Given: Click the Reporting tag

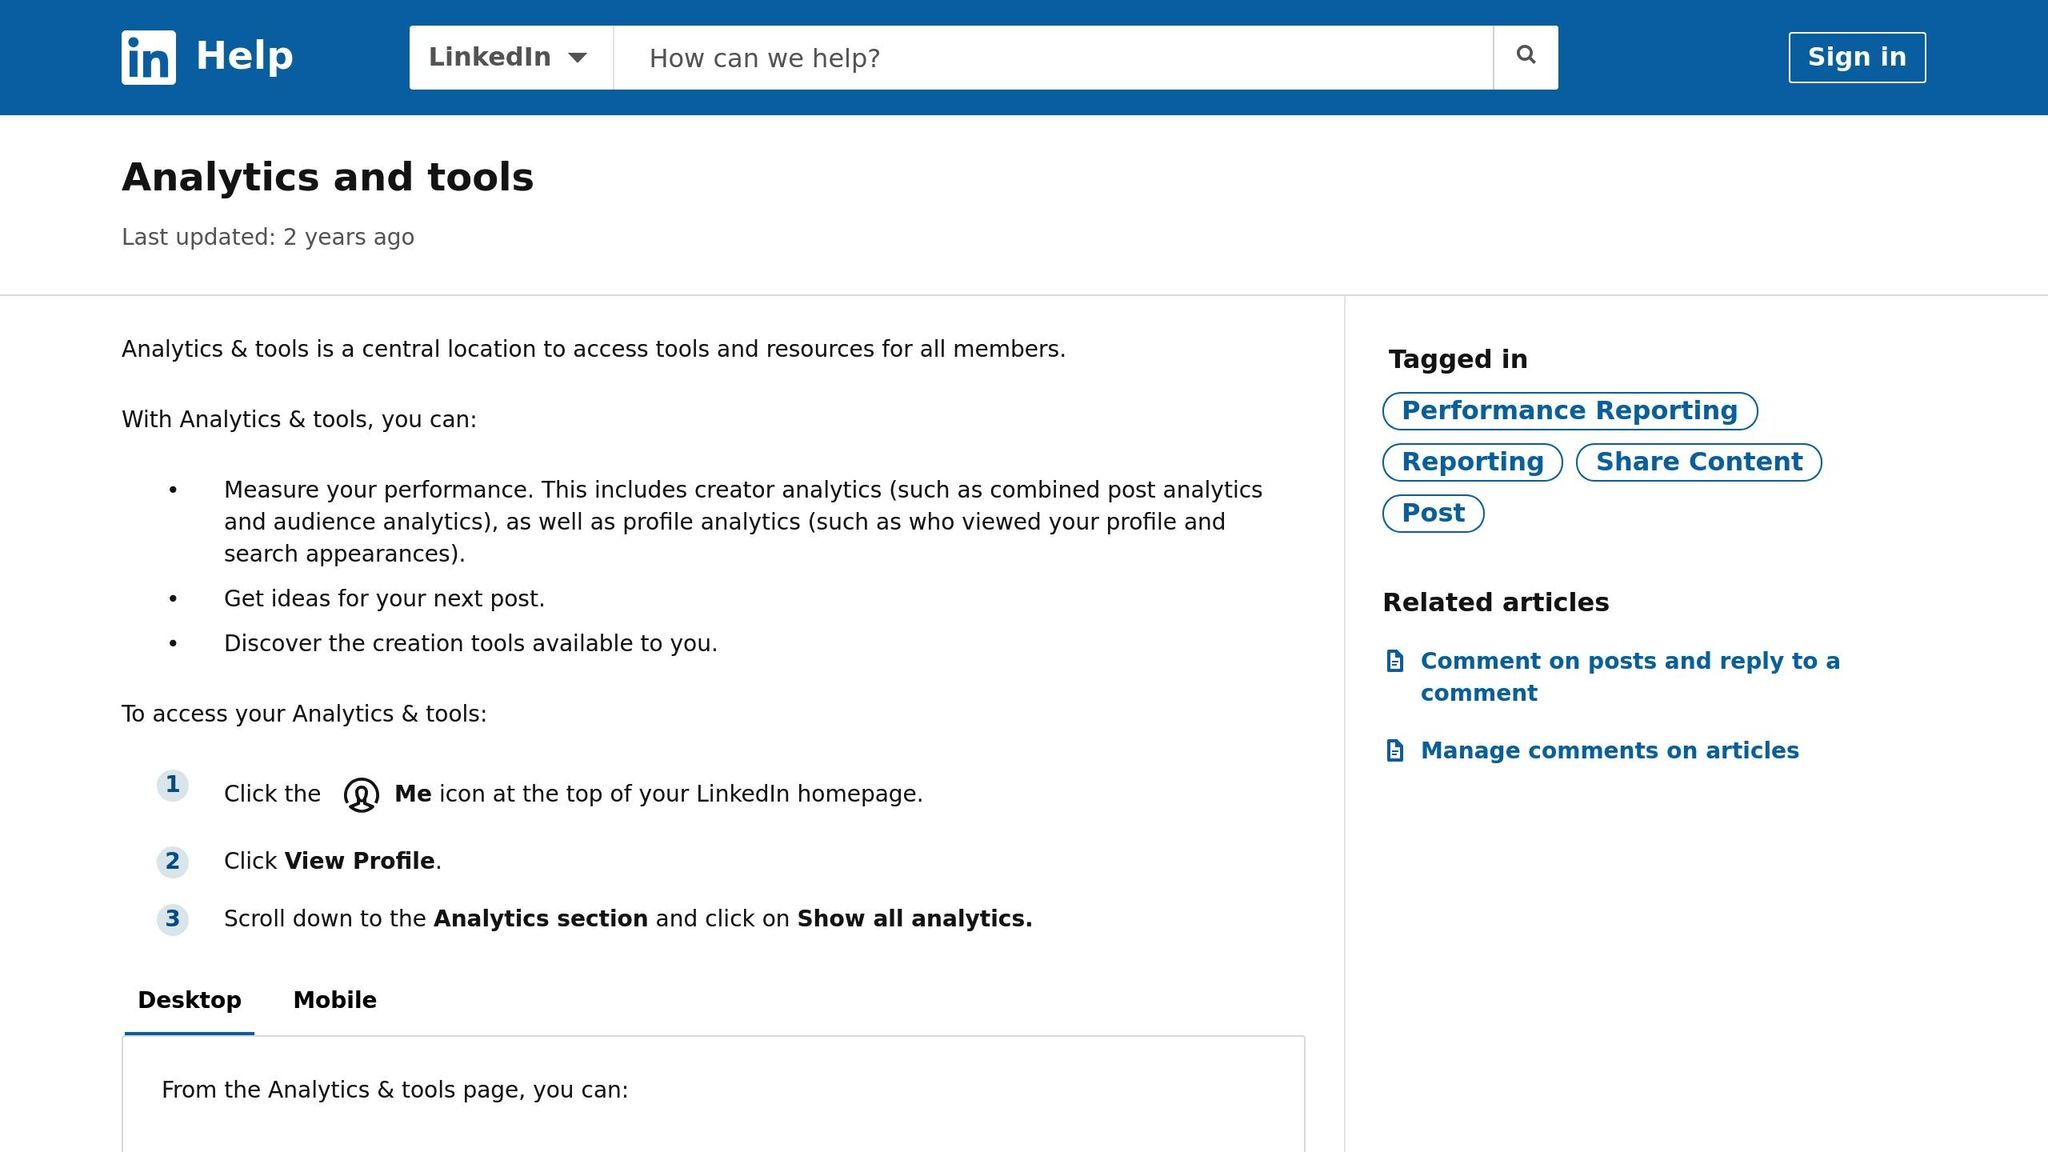Looking at the screenshot, I should [1472, 461].
